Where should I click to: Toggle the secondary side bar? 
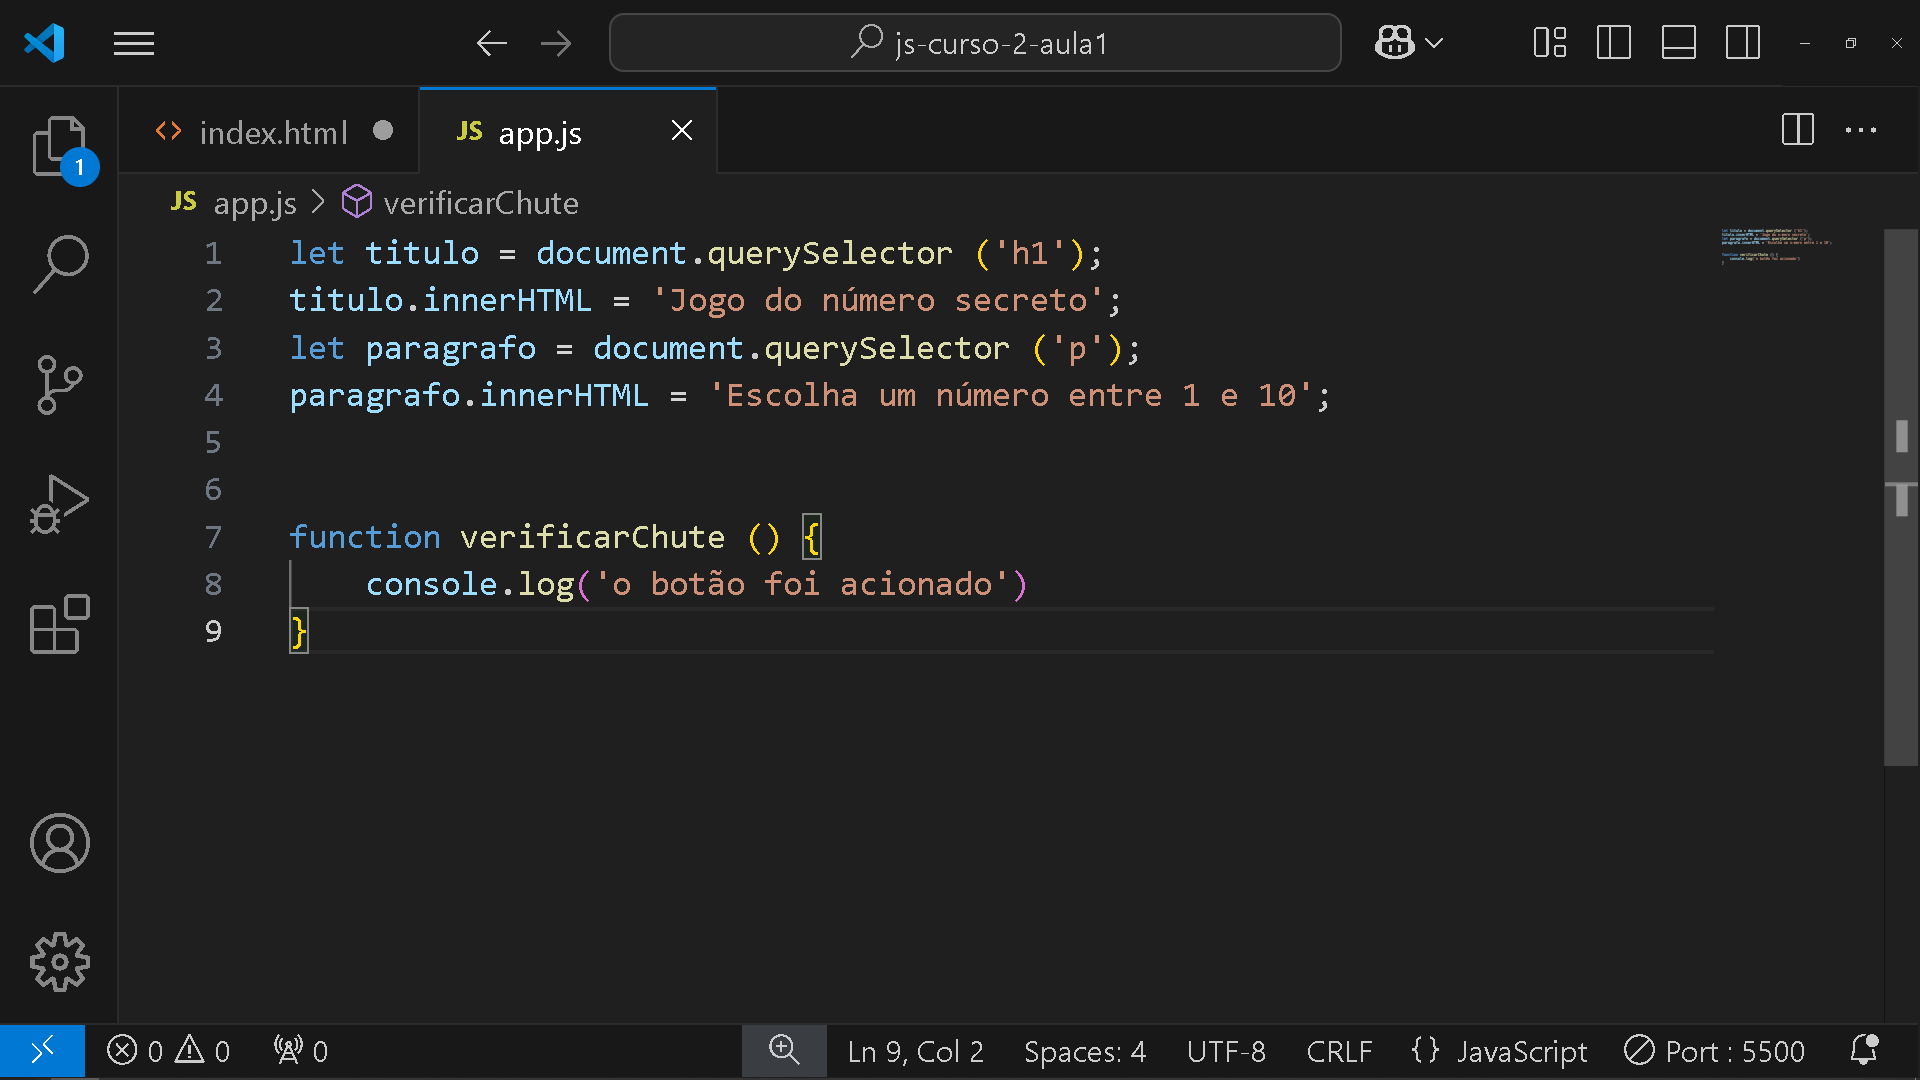[1743, 43]
